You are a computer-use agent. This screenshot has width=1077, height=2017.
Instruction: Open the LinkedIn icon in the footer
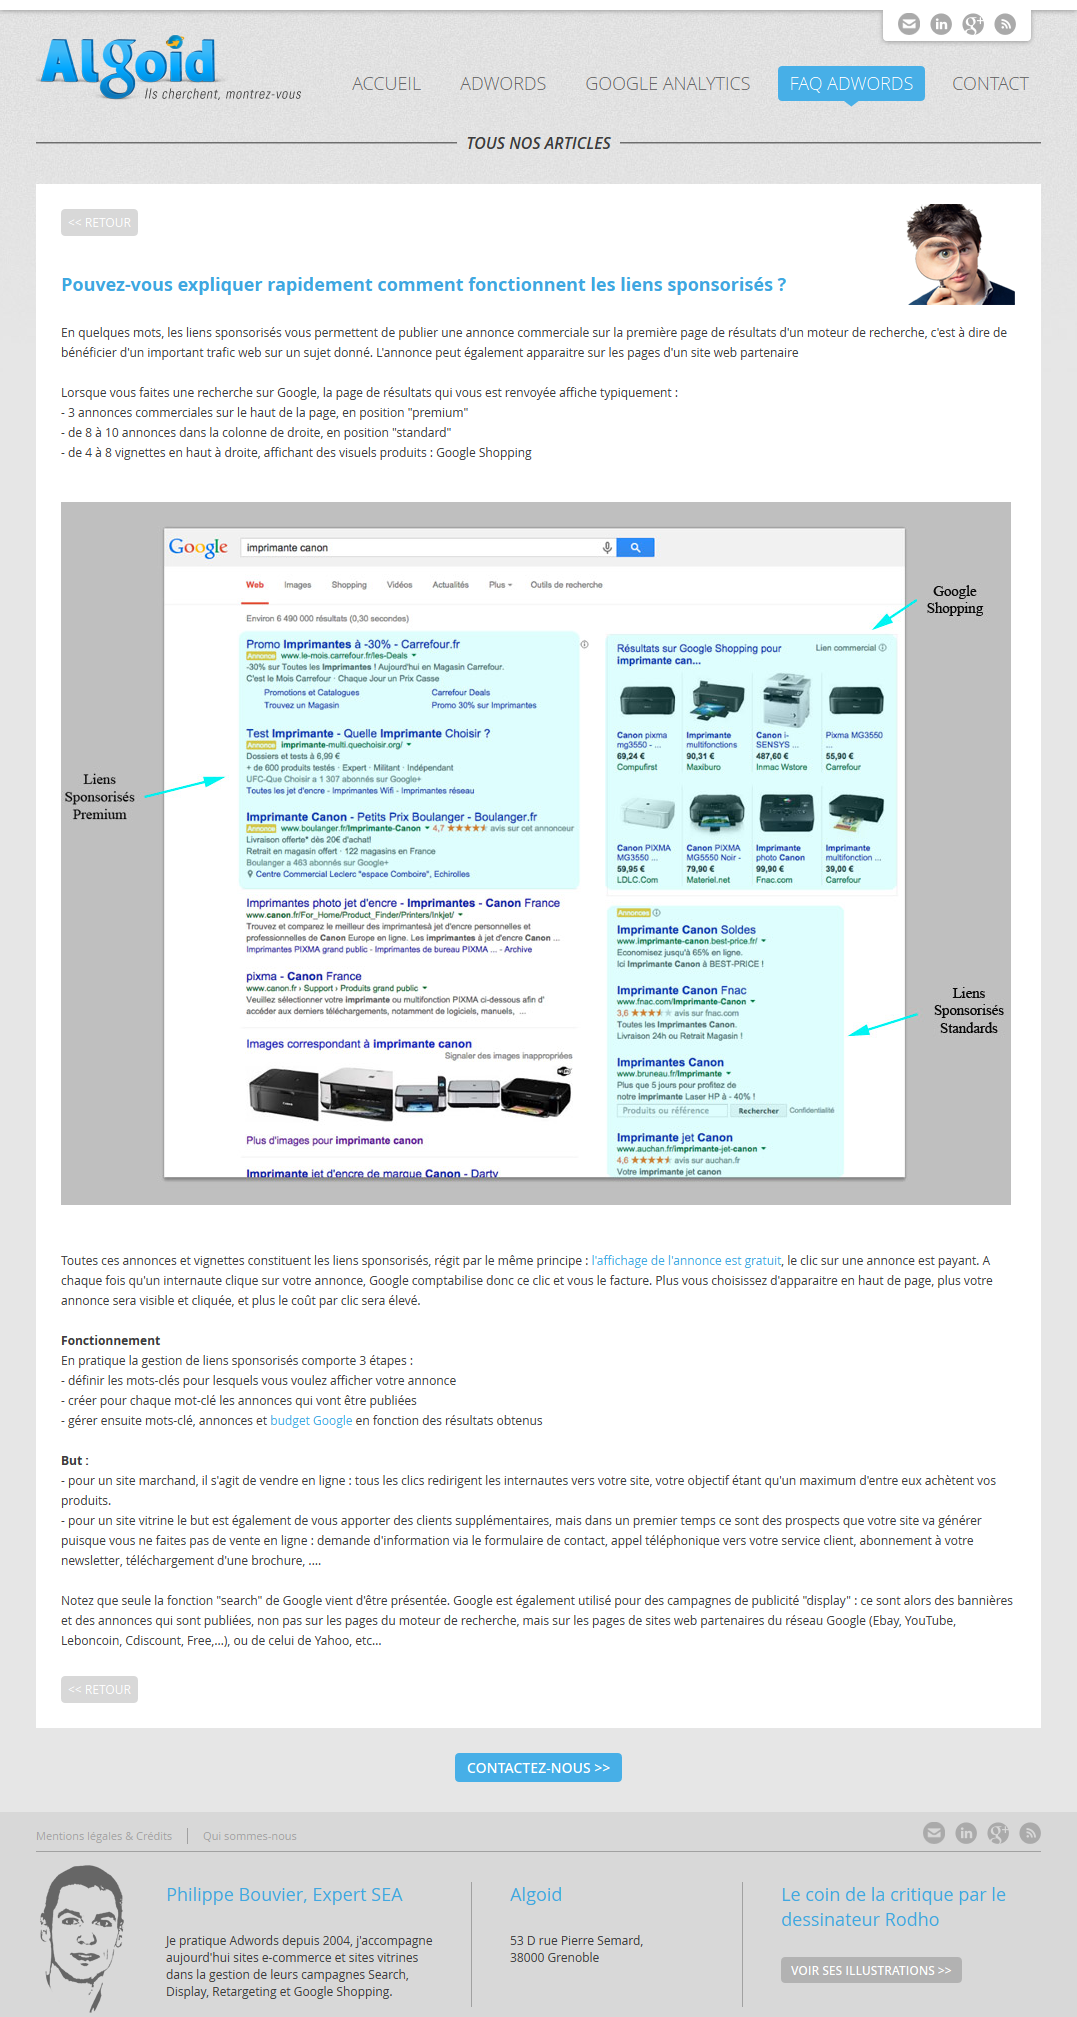tap(966, 1832)
